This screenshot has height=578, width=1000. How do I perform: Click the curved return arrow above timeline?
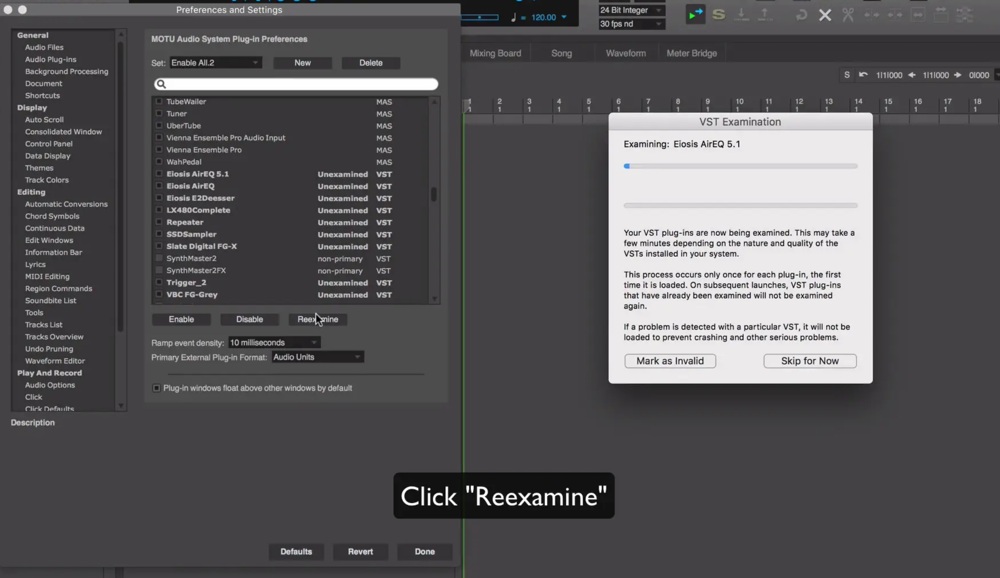[863, 75]
